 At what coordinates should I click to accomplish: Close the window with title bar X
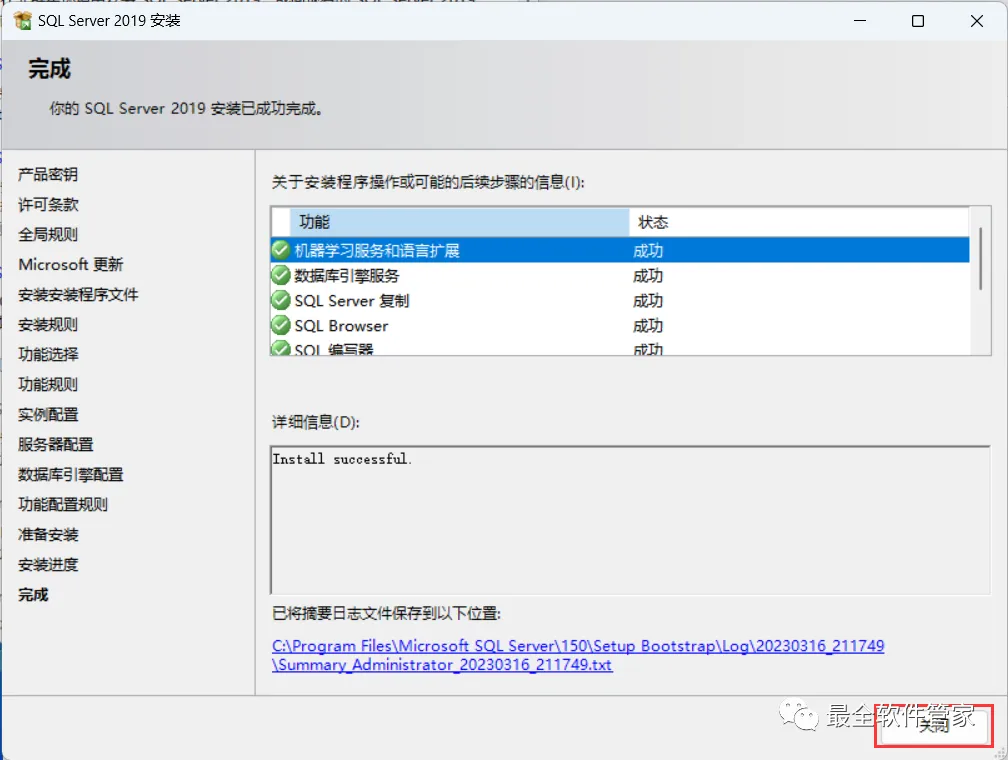click(976, 21)
